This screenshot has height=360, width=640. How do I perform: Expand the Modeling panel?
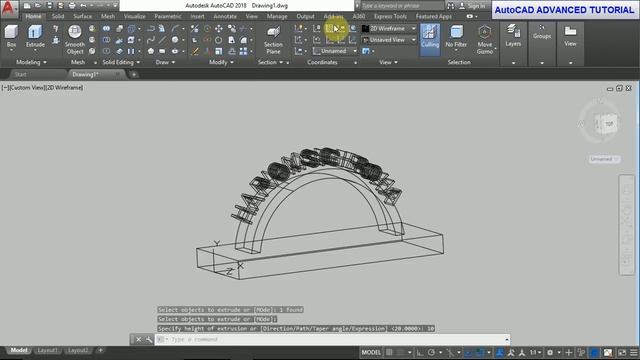click(x=31, y=62)
